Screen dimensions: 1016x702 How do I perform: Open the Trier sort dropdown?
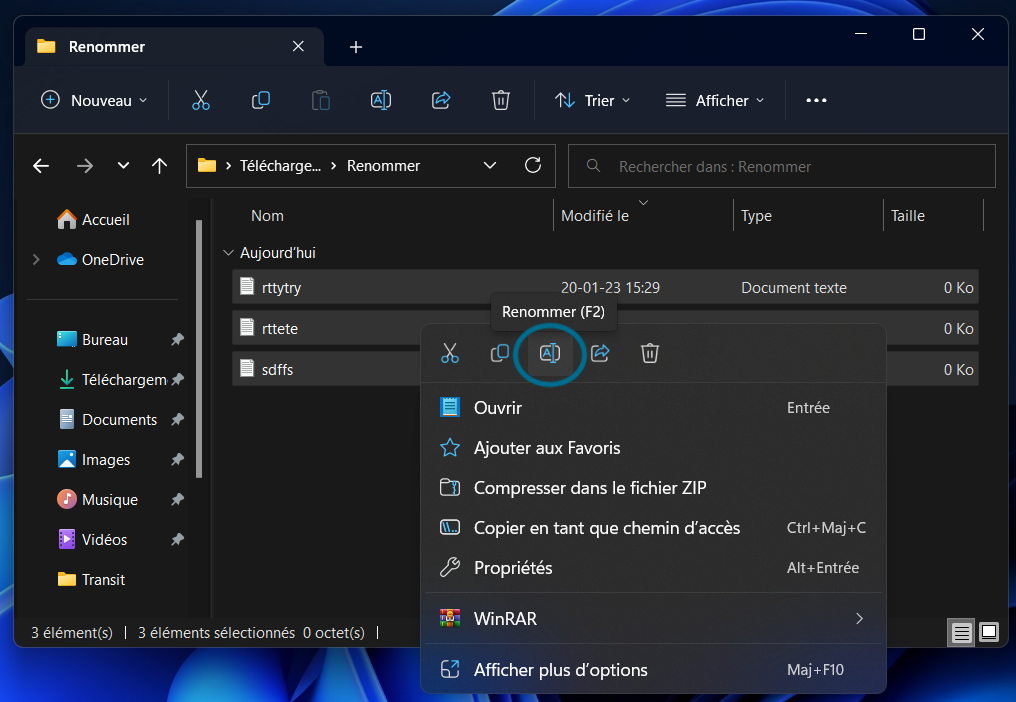(x=592, y=100)
